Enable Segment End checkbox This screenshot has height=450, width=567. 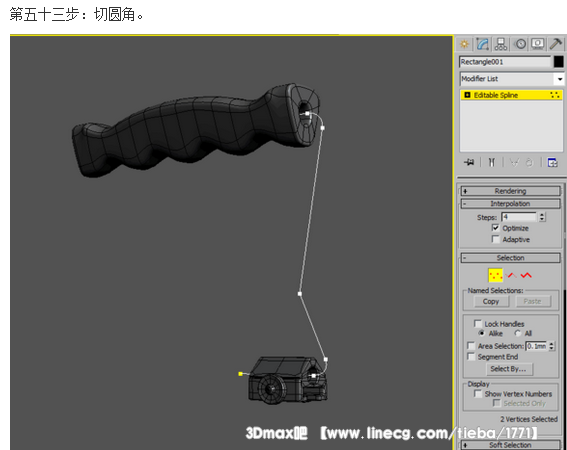pos(471,357)
